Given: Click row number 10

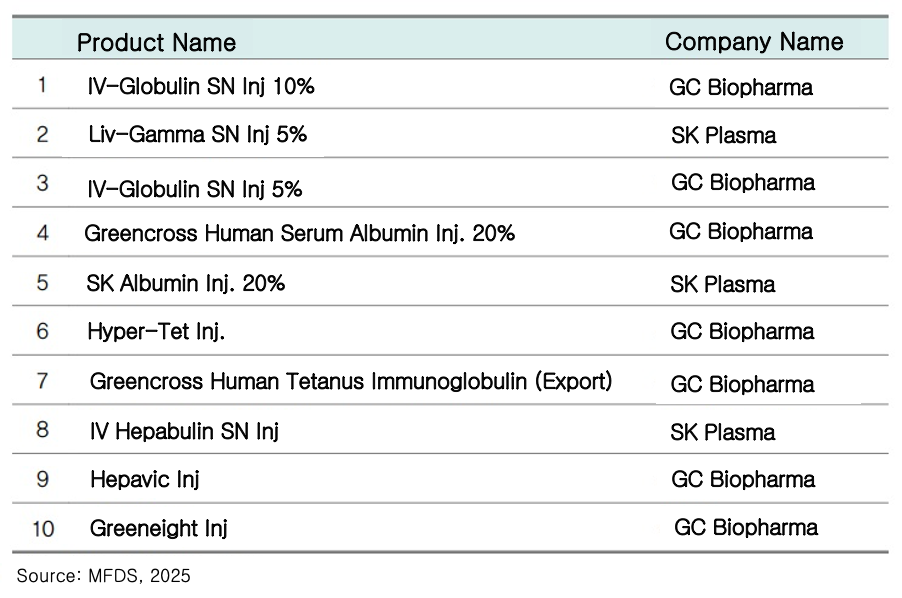Looking at the screenshot, I should (x=43, y=528).
